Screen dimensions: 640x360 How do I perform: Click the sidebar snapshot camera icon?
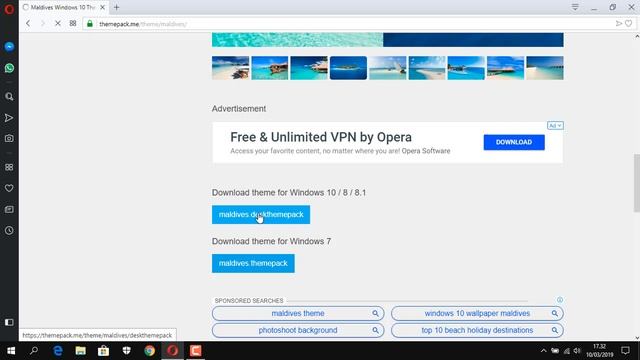[x=9, y=138]
